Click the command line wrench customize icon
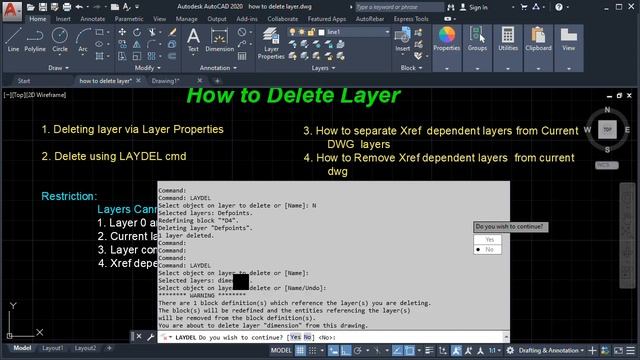This screenshot has height=360, width=640. pos(150,337)
